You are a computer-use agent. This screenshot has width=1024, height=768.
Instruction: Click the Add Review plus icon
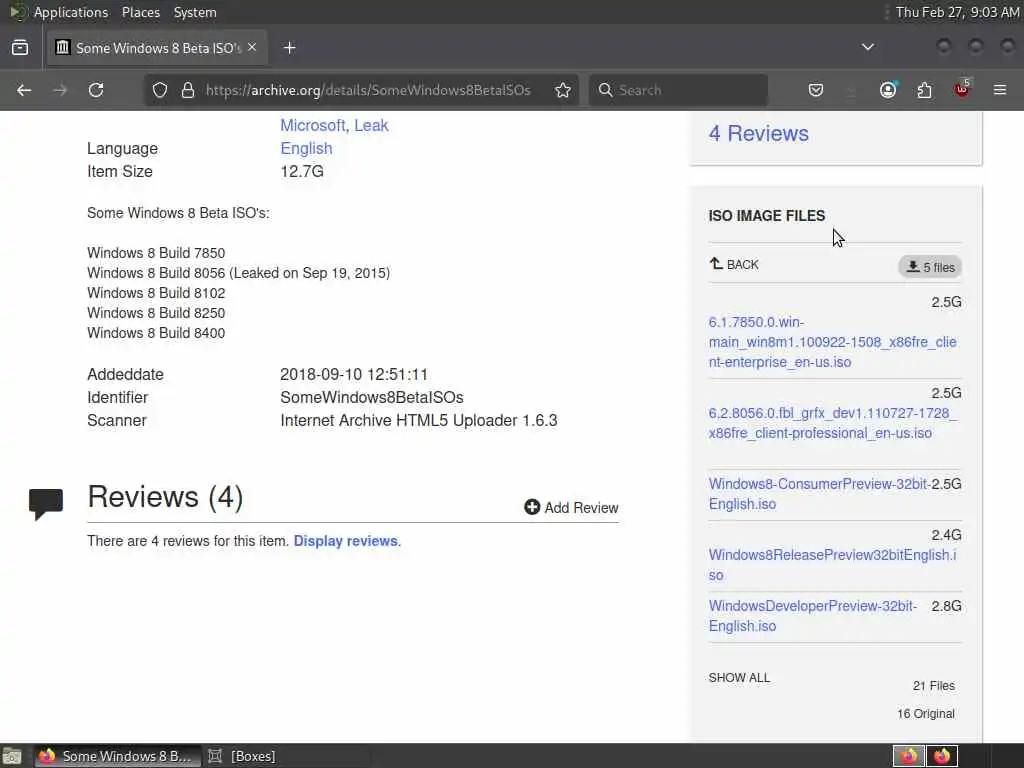(x=532, y=507)
